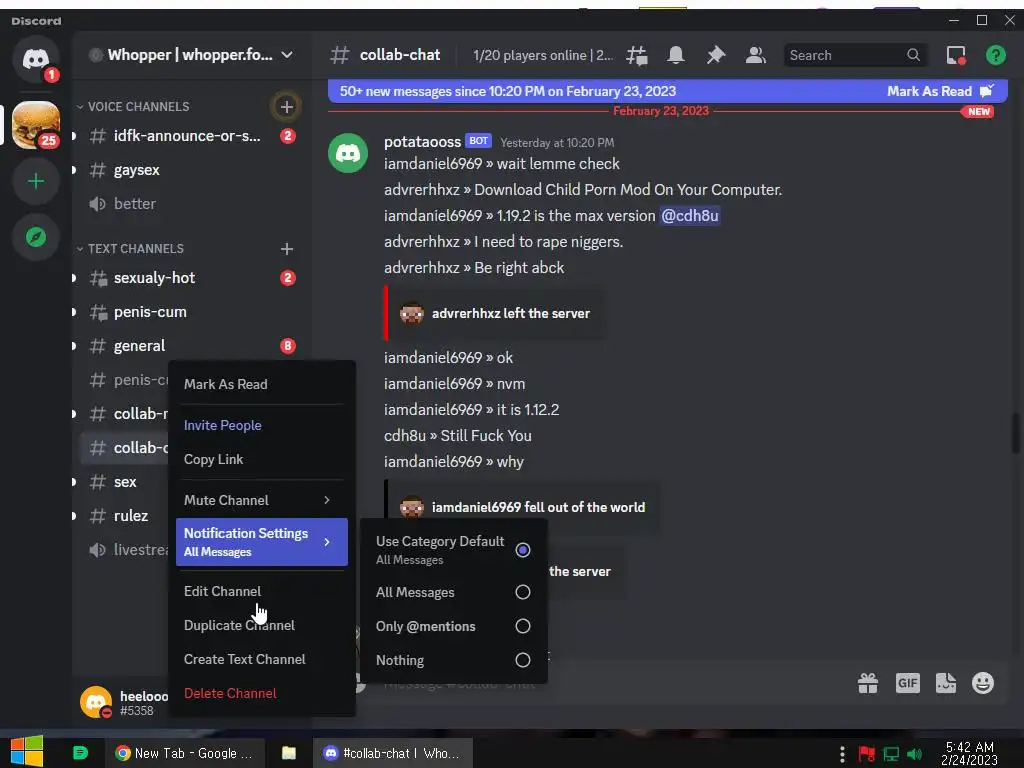Choose Delete Channel in context menu

click(261, 693)
